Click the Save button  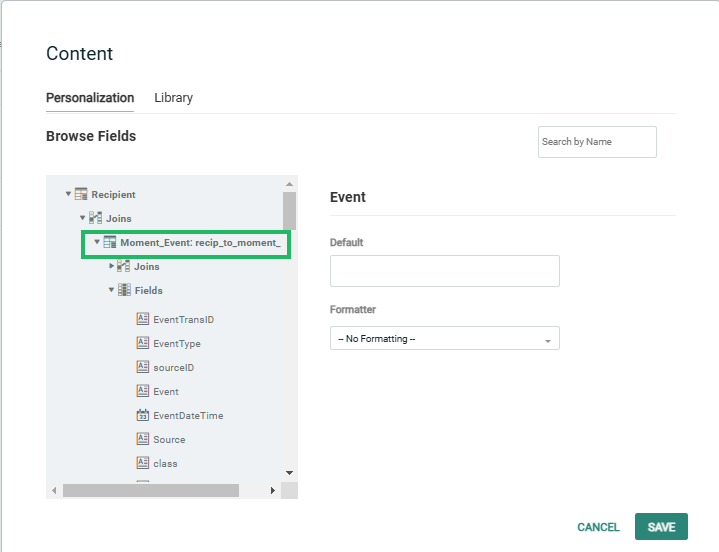pos(661,527)
